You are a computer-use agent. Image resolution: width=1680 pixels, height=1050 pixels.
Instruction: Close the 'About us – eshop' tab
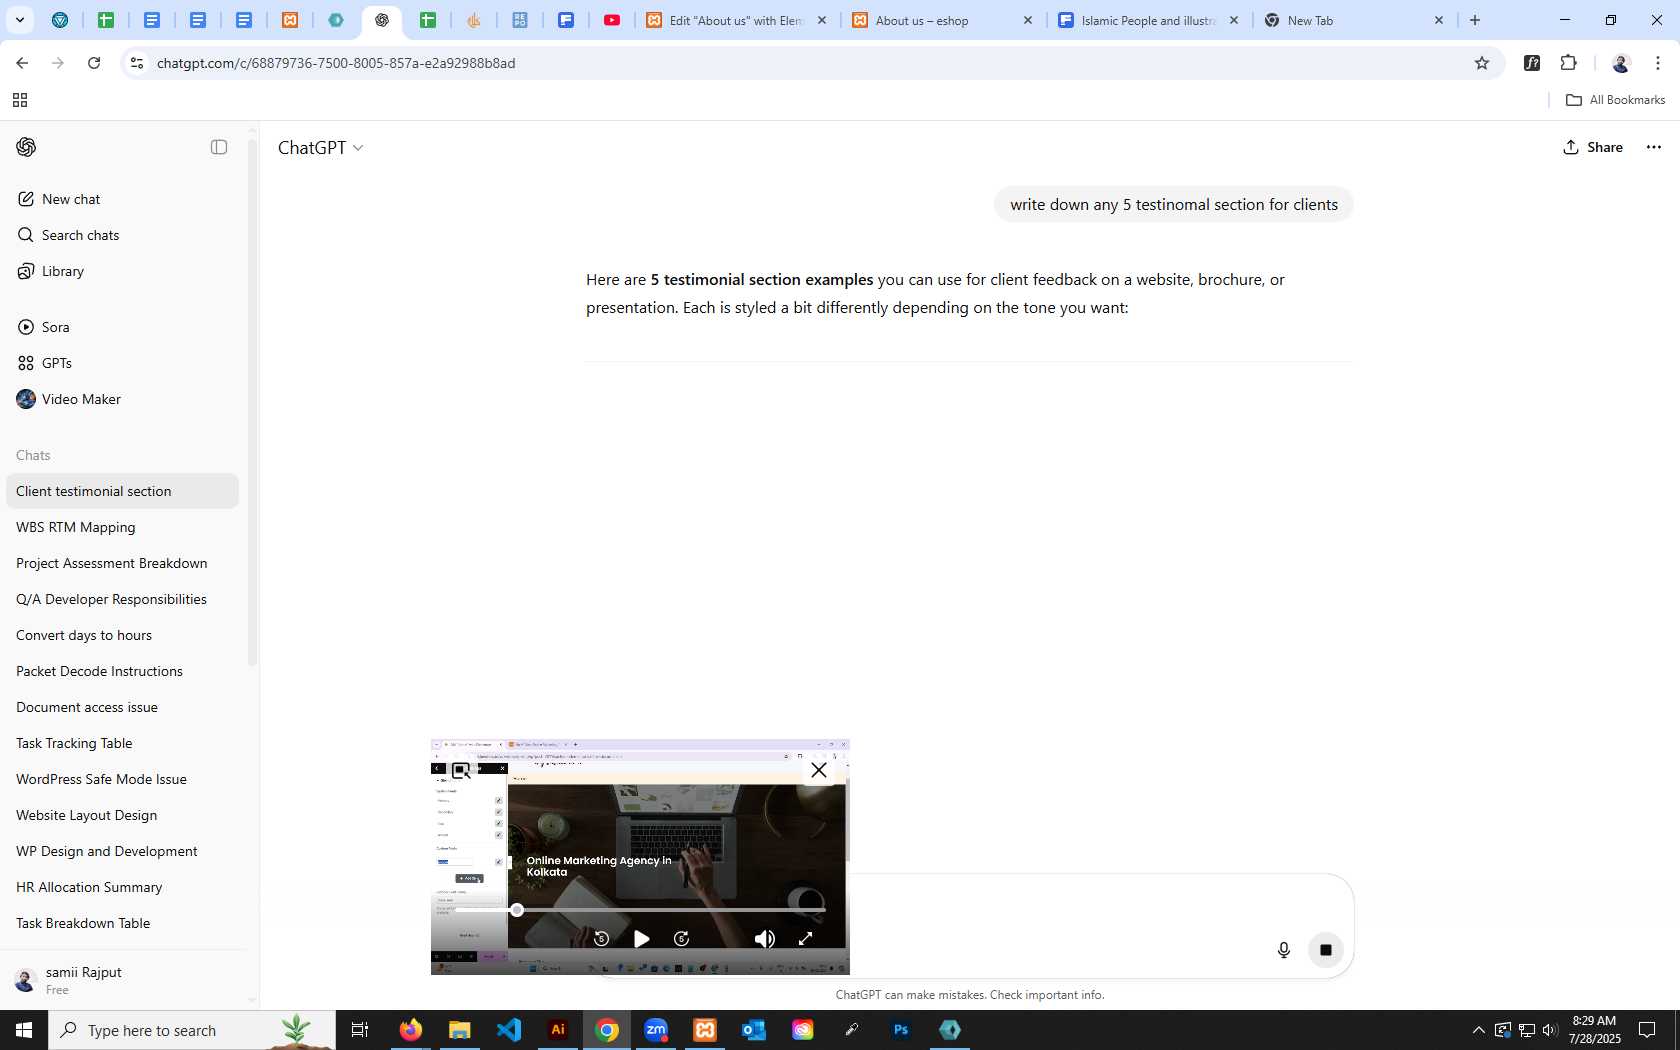tap(1028, 20)
